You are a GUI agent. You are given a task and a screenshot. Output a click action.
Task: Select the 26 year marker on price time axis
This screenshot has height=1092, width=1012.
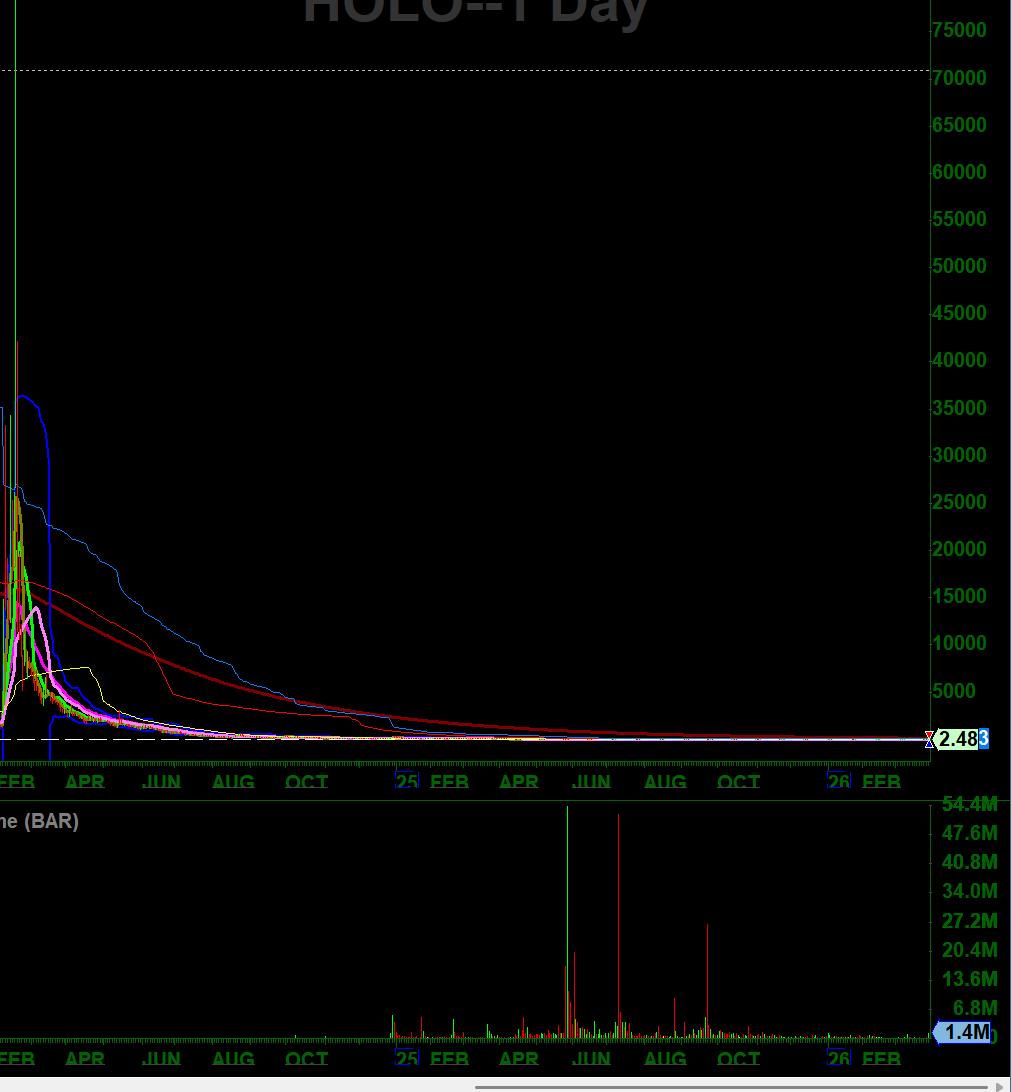coord(839,781)
